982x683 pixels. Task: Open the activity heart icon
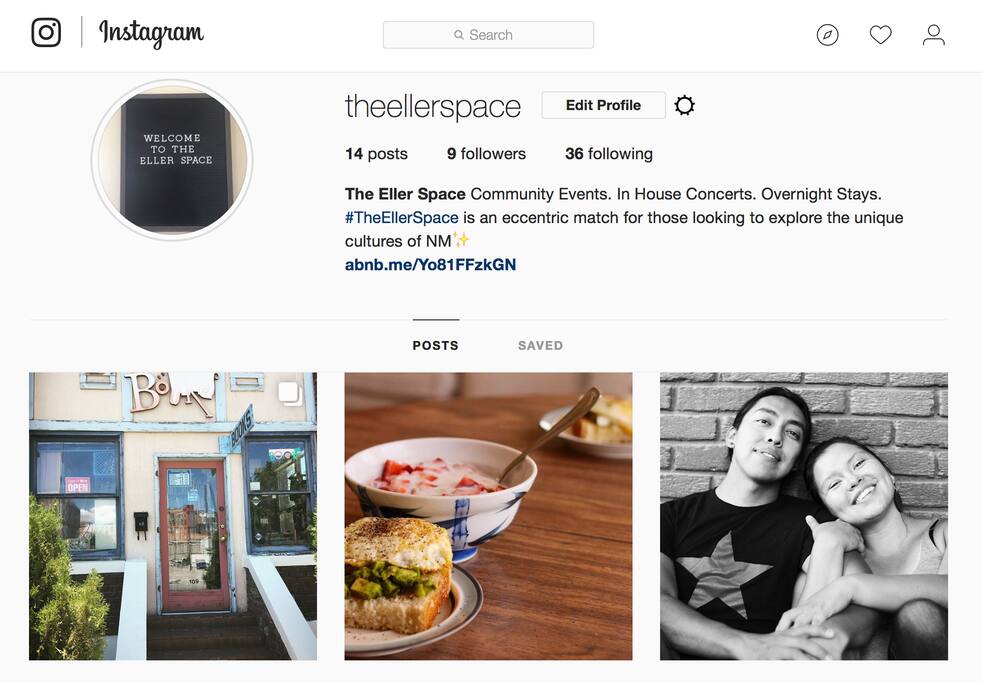881,34
